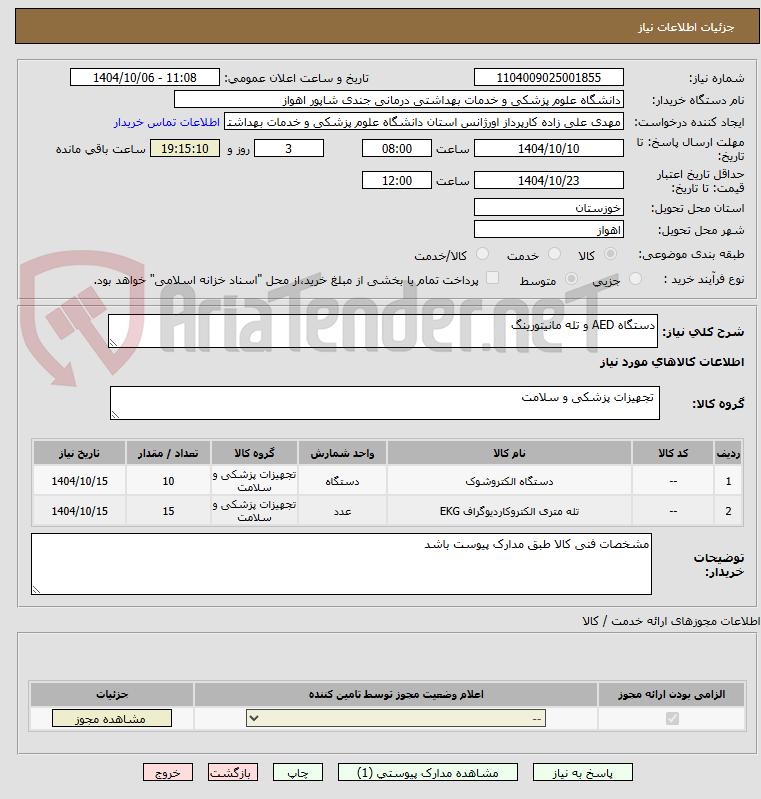The height and width of the screenshot is (799, 761).
Task: Click the تعداد / مقدار column header
Action: [x=168, y=453]
